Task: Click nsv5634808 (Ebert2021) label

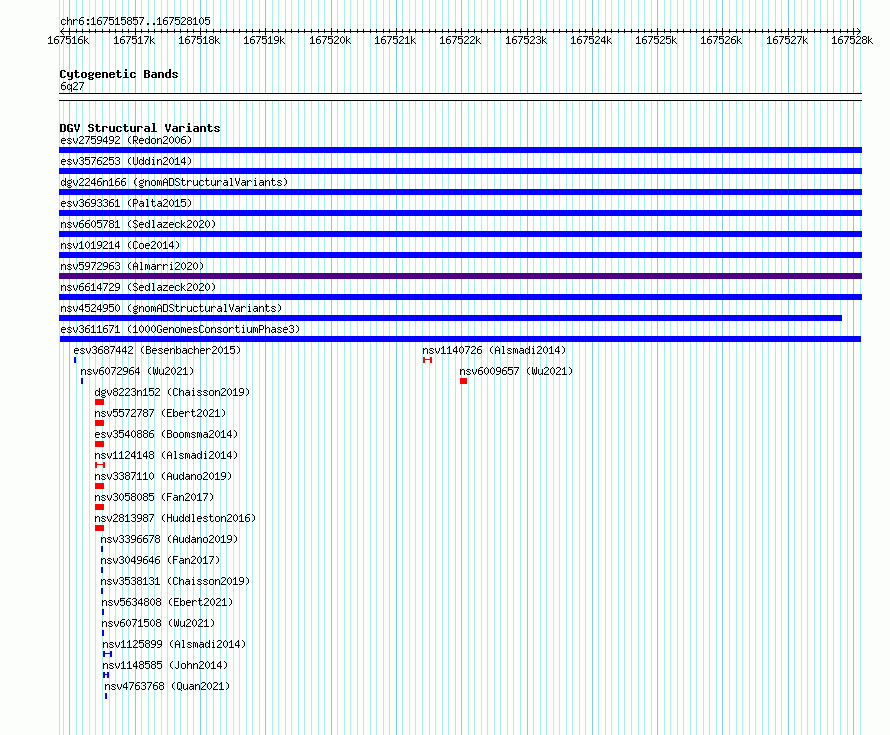Action: point(167,602)
